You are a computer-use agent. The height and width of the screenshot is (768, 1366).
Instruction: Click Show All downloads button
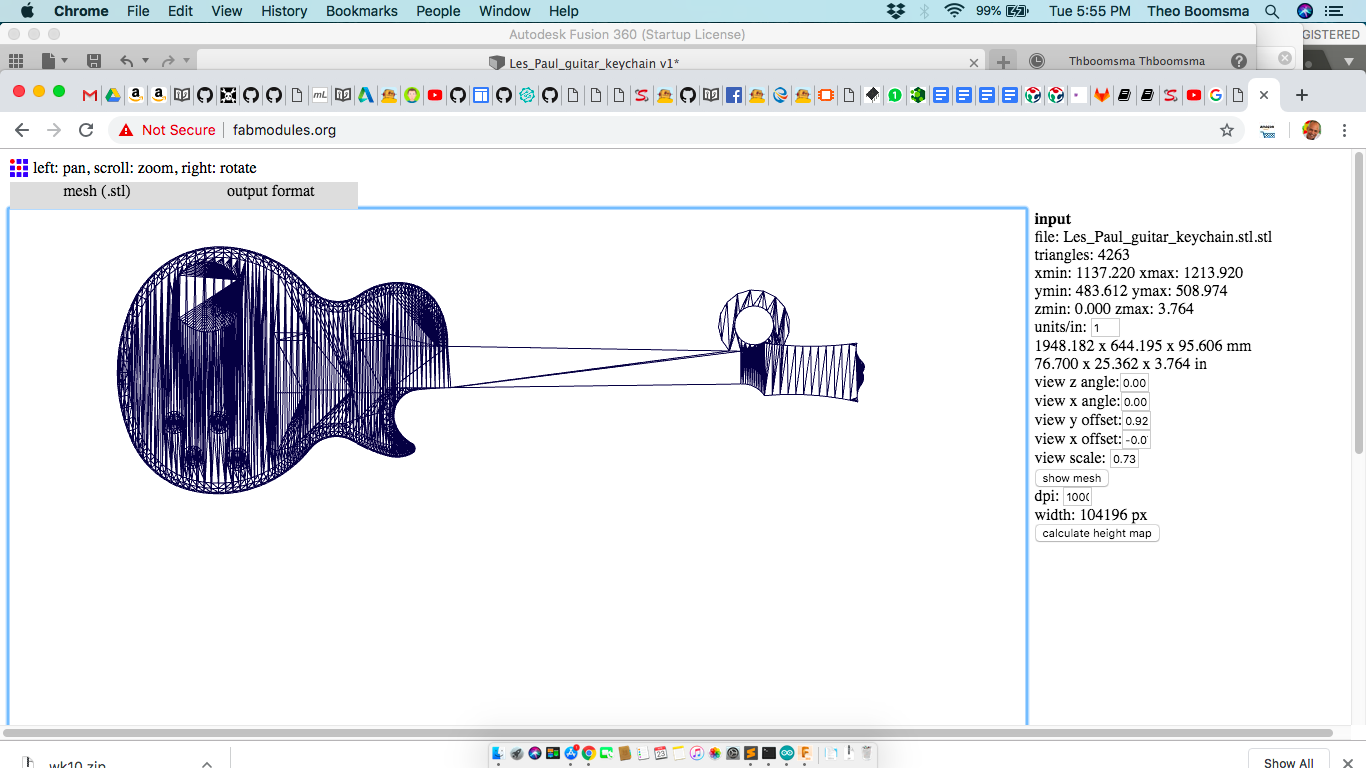1289,762
